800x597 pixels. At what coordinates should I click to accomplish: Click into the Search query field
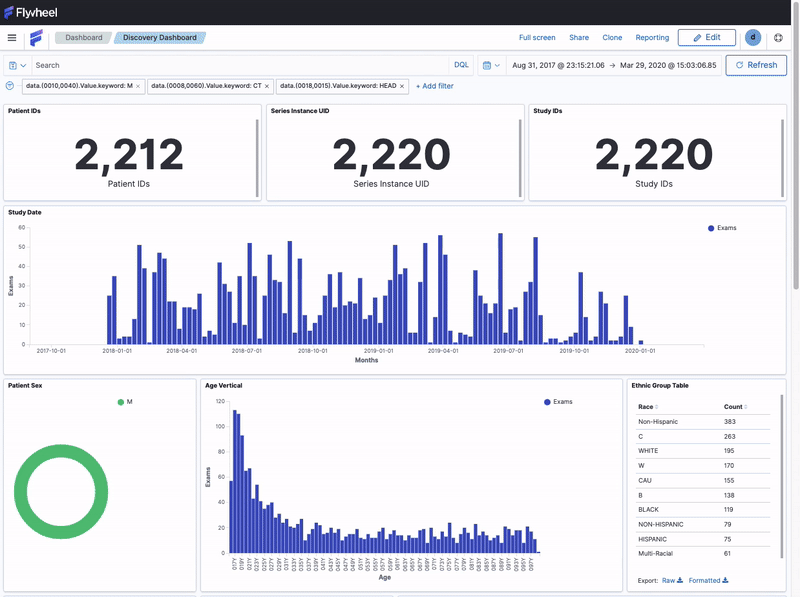(x=240, y=65)
